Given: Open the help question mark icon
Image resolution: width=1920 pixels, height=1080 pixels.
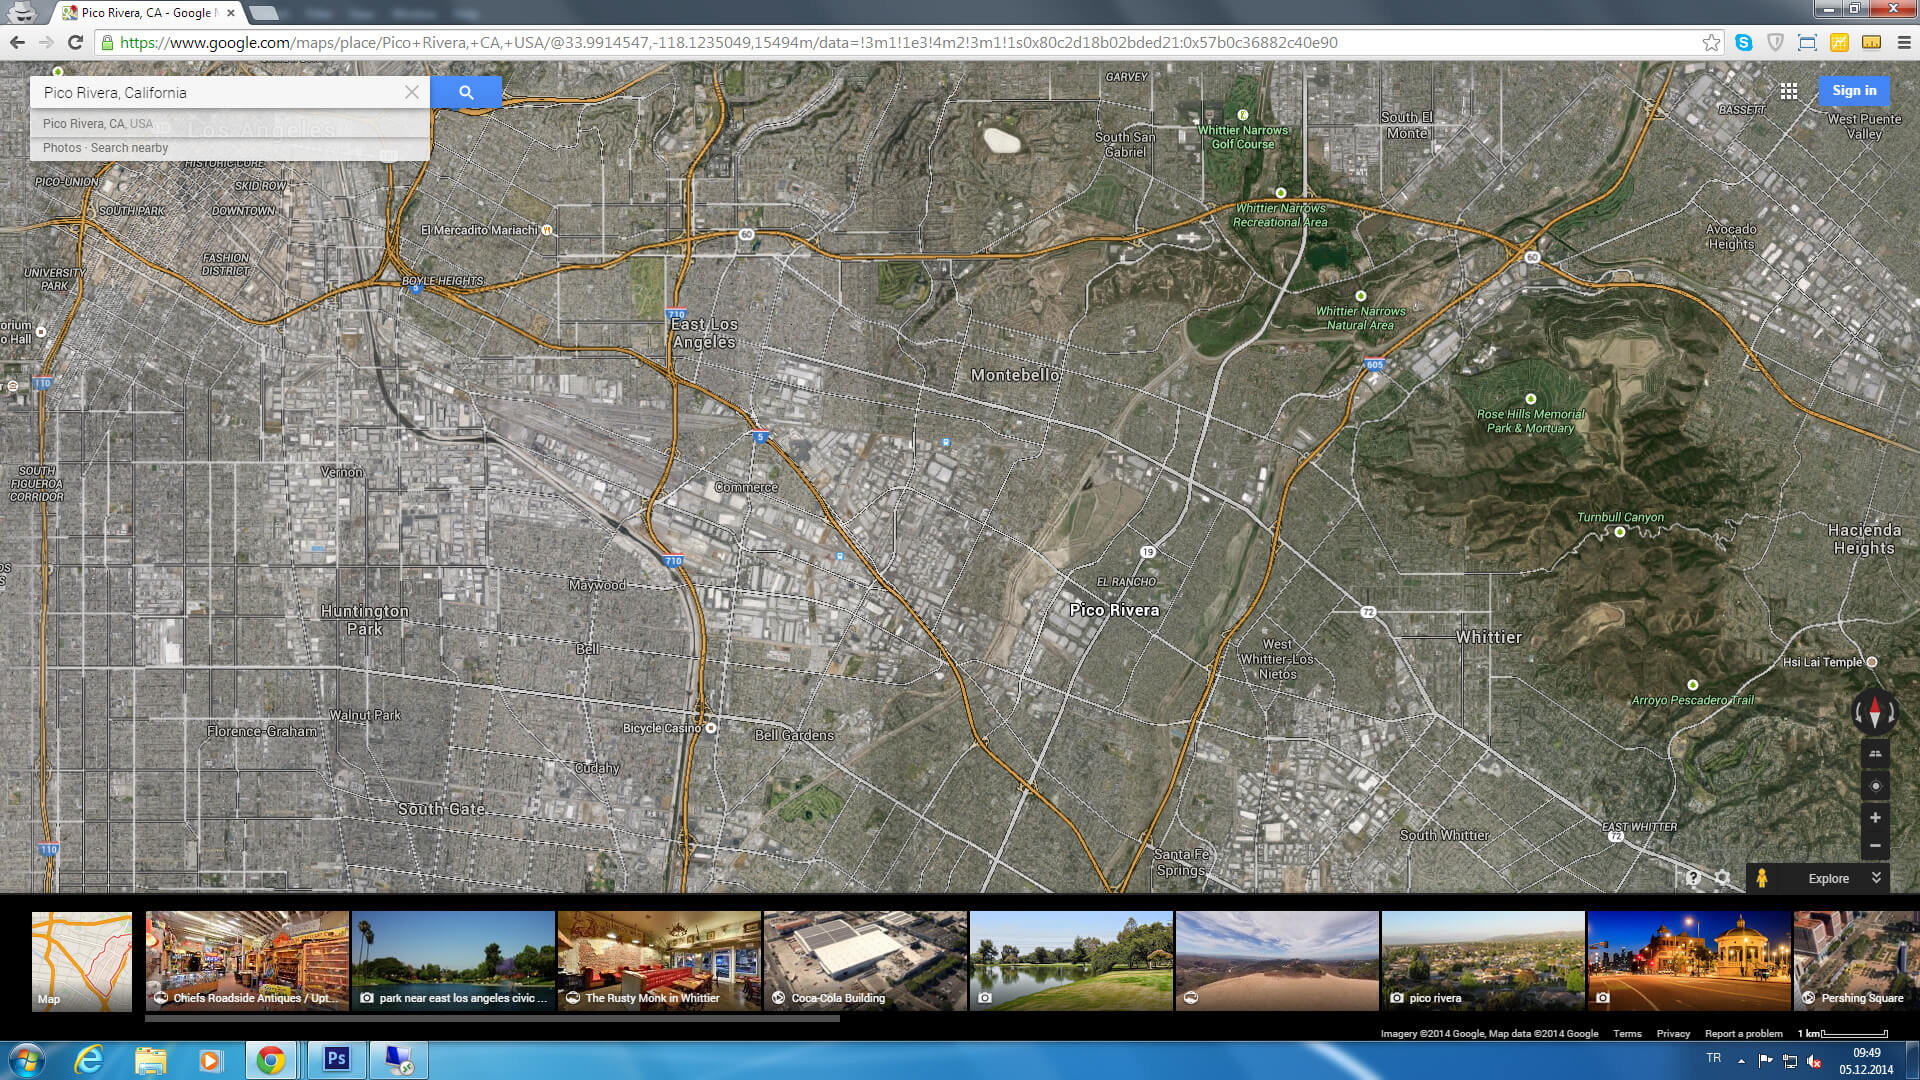Looking at the screenshot, I should (1692, 878).
